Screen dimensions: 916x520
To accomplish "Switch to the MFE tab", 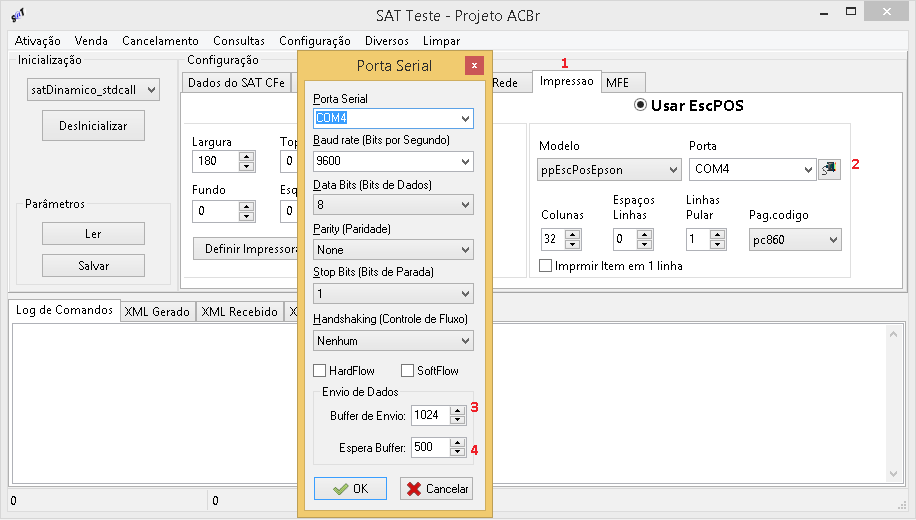I will (x=622, y=83).
